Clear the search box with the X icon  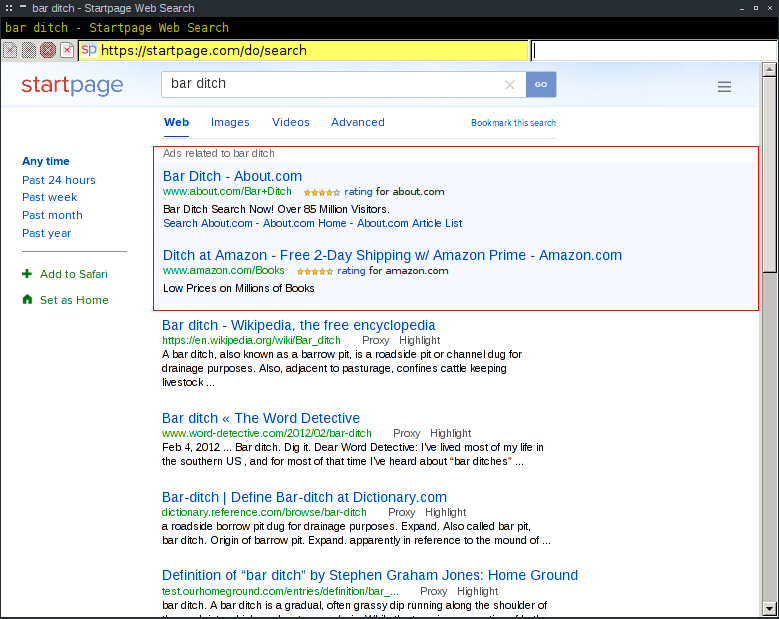point(509,85)
